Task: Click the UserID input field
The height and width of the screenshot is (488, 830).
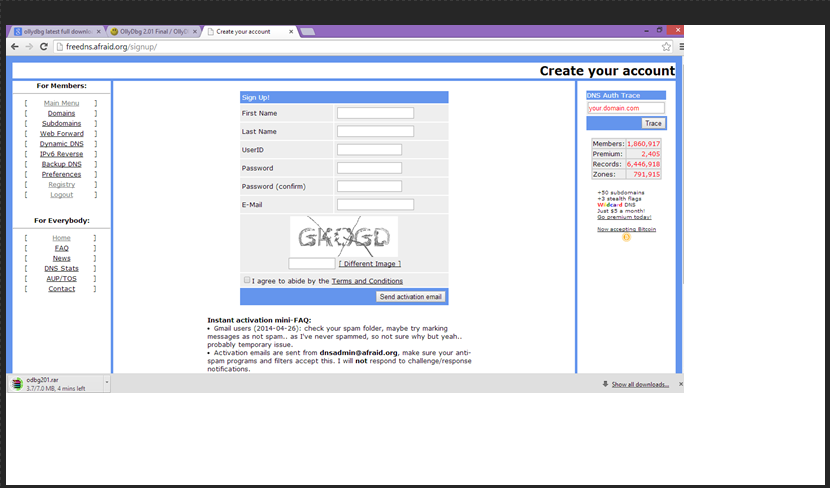Action: (369, 150)
